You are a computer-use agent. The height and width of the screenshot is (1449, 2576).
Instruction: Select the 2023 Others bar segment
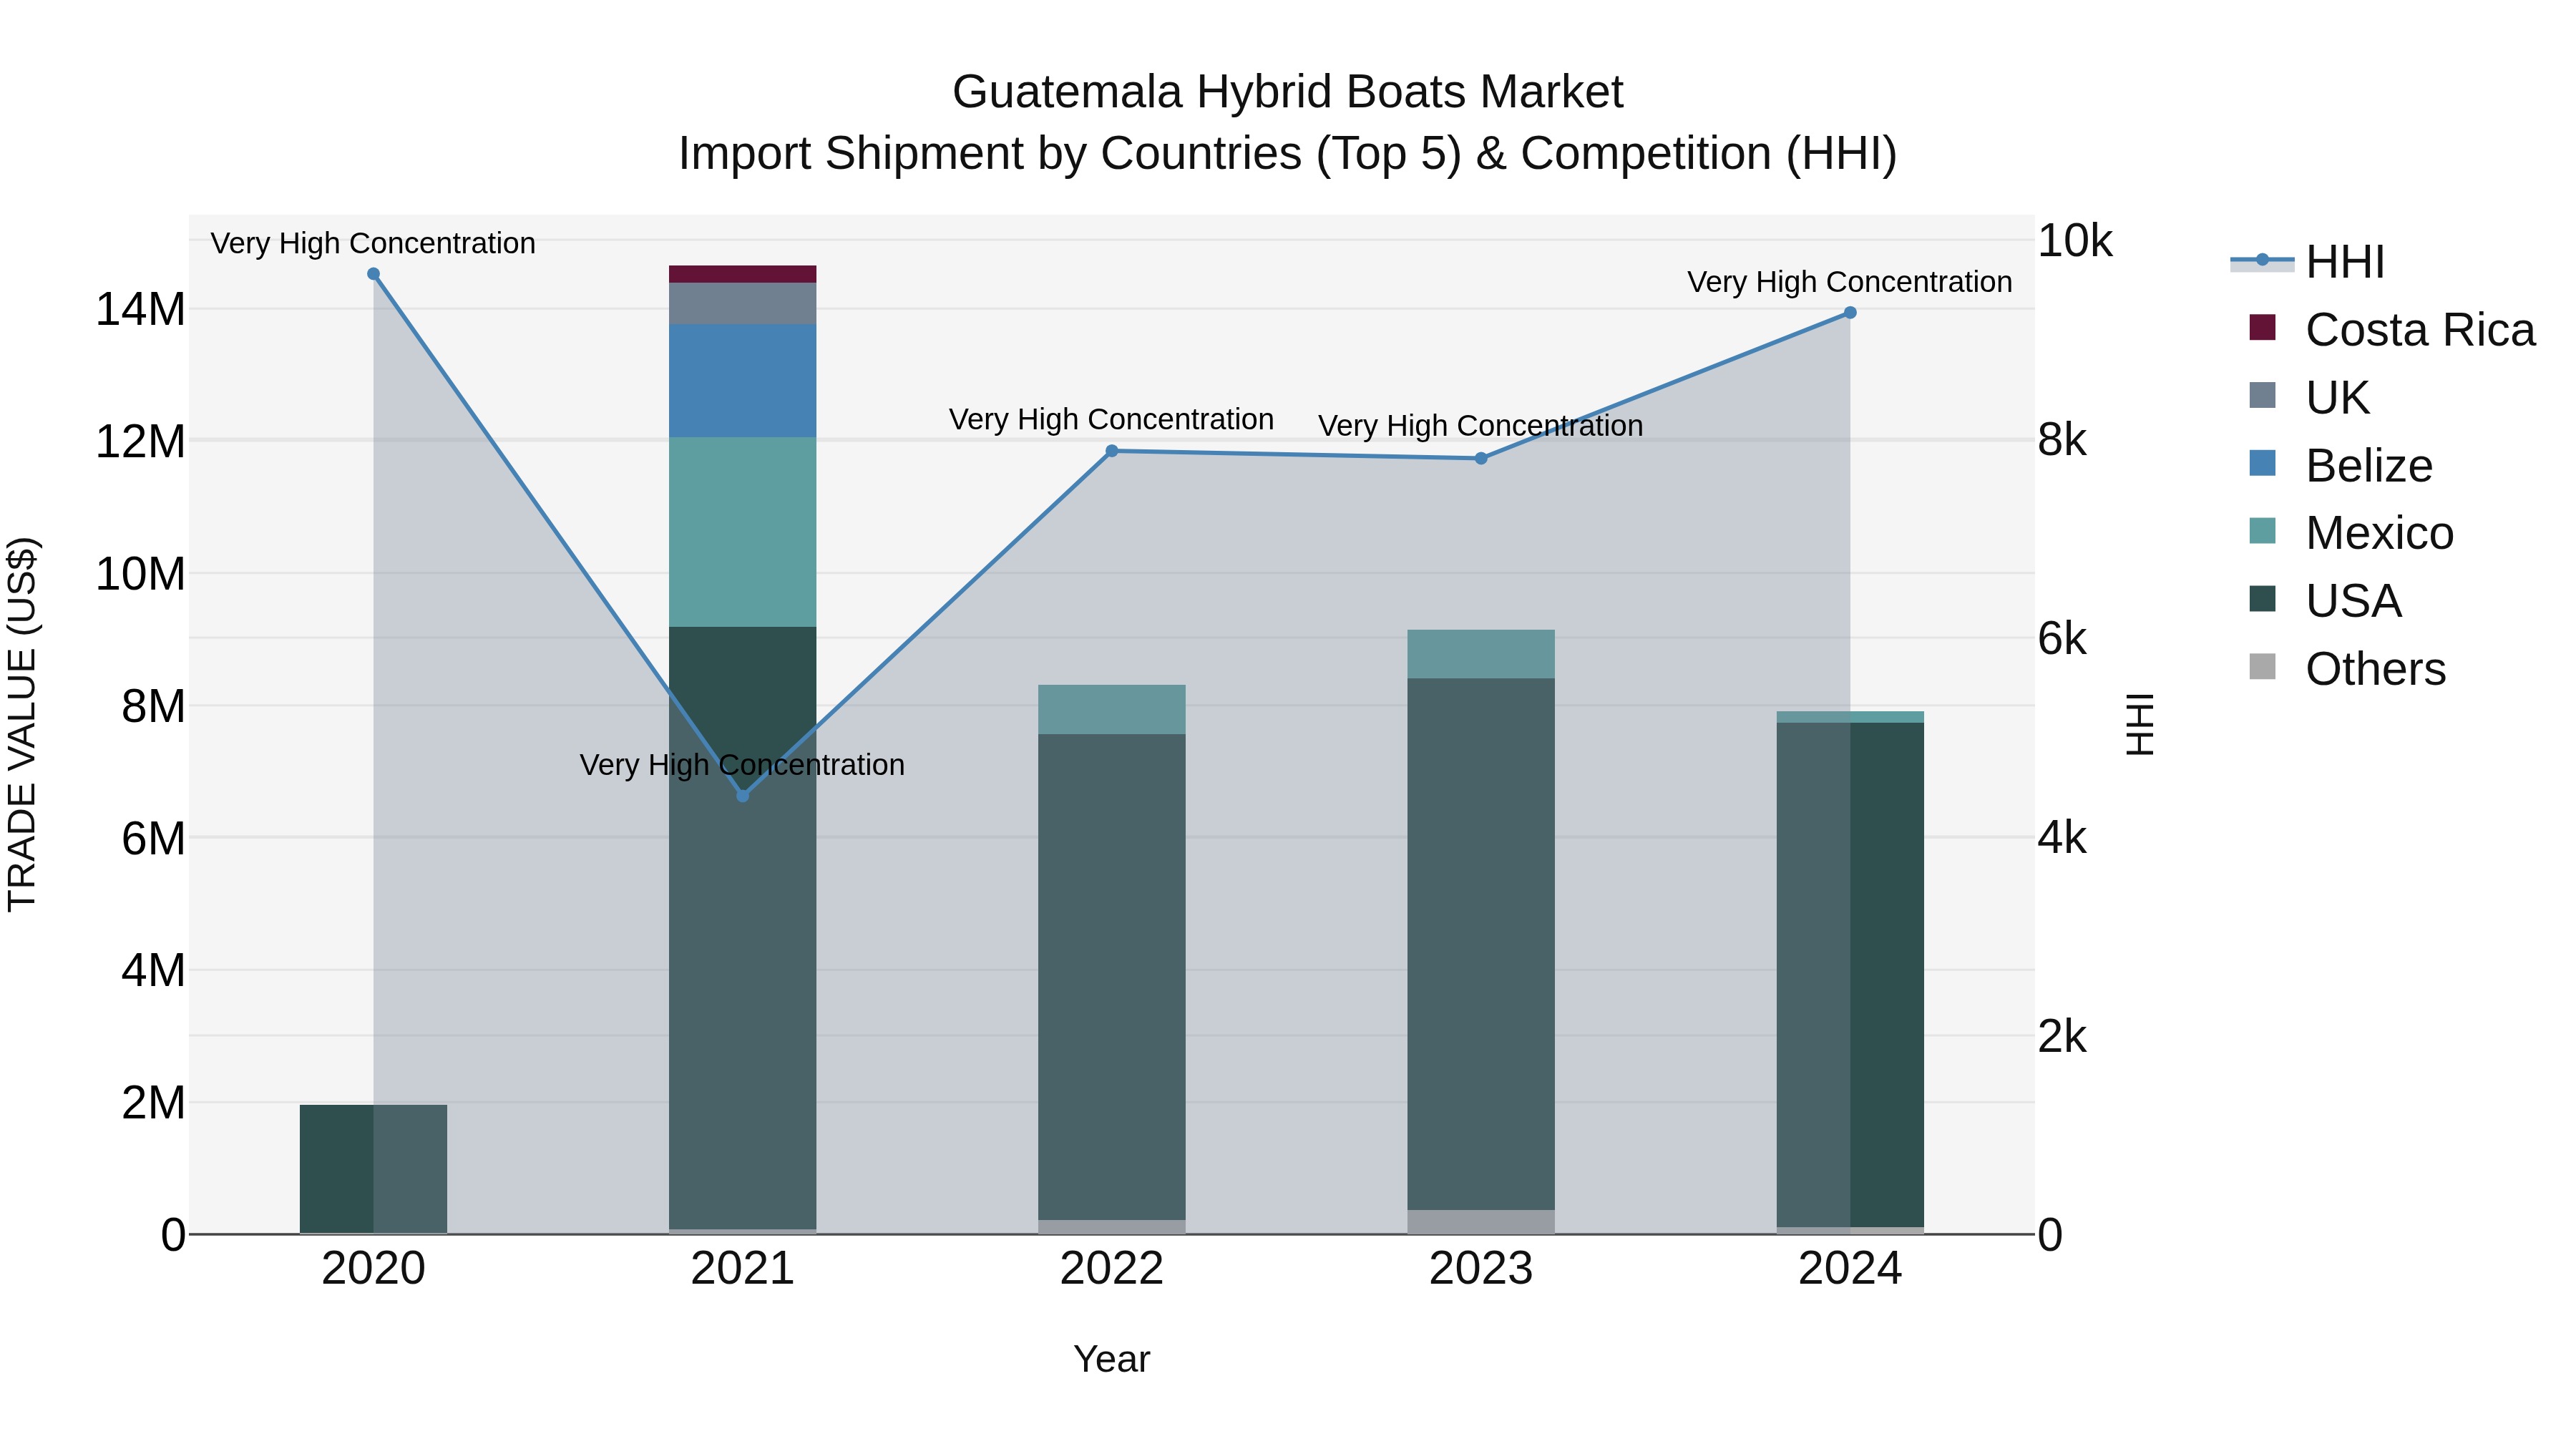coord(1481,1222)
